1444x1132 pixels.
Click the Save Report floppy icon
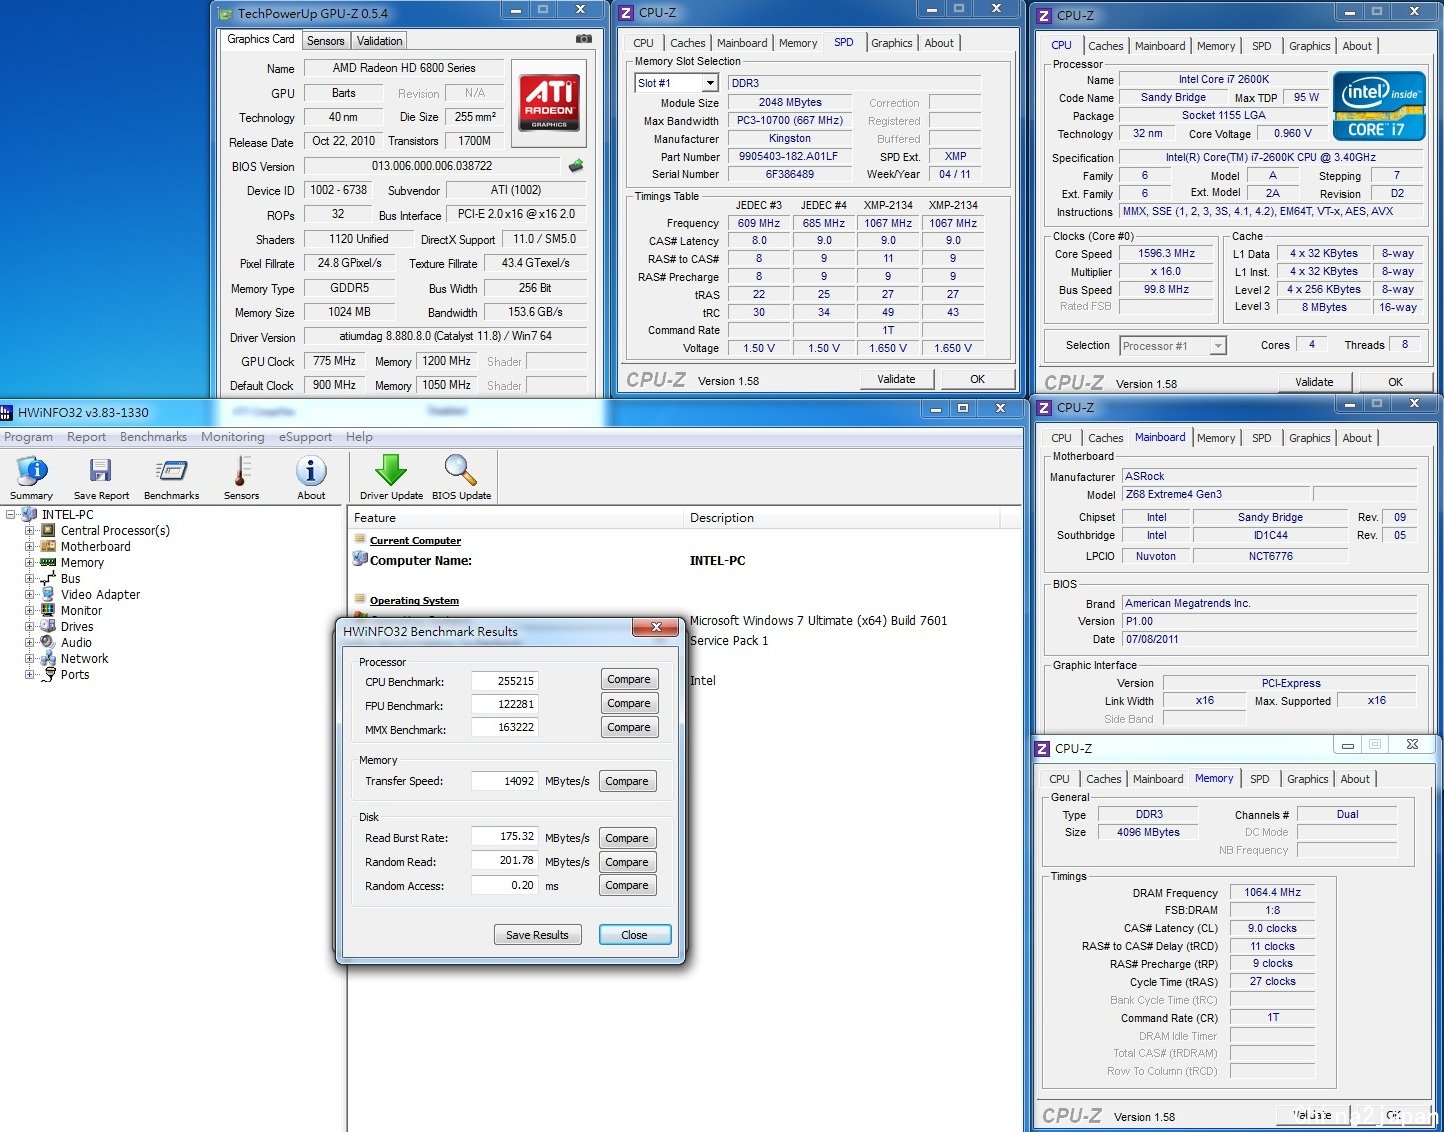click(101, 471)
